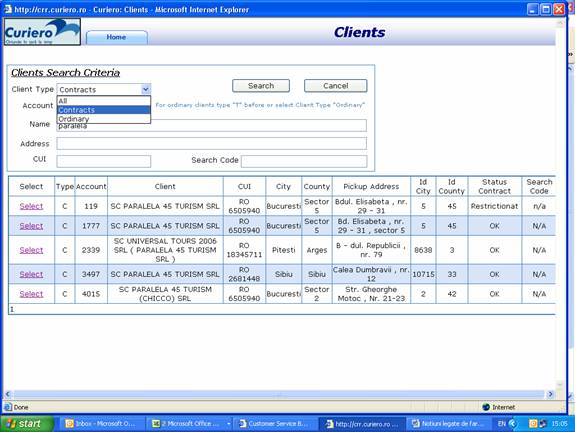The height and width of the screenshot is (432, 575).
Task: Focus the Search Code input field
Action: click(304, 161)
